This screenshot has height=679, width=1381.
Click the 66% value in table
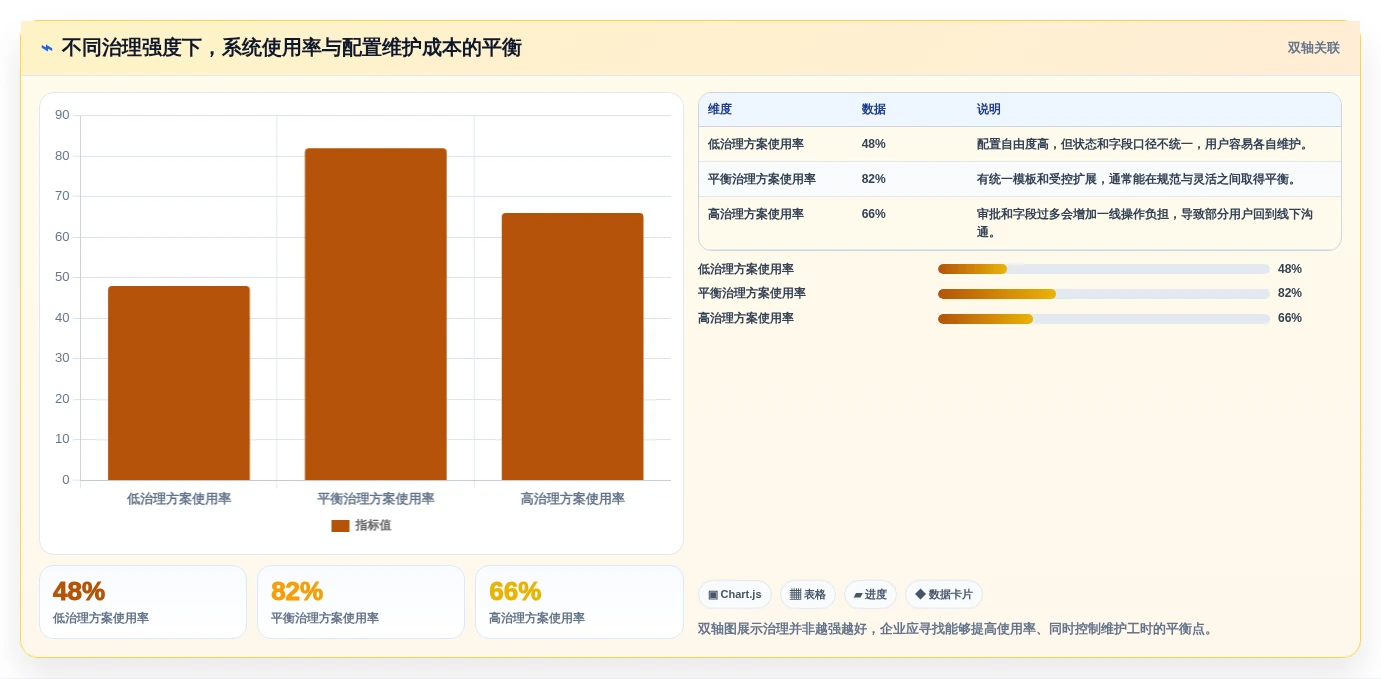pos(873,214)
